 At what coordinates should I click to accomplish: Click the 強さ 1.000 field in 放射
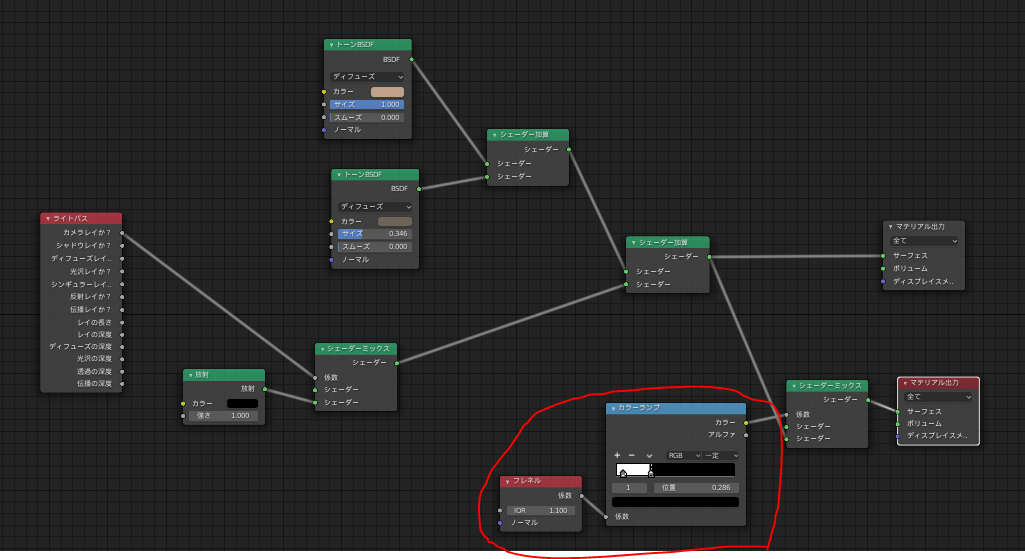point(224,416)
